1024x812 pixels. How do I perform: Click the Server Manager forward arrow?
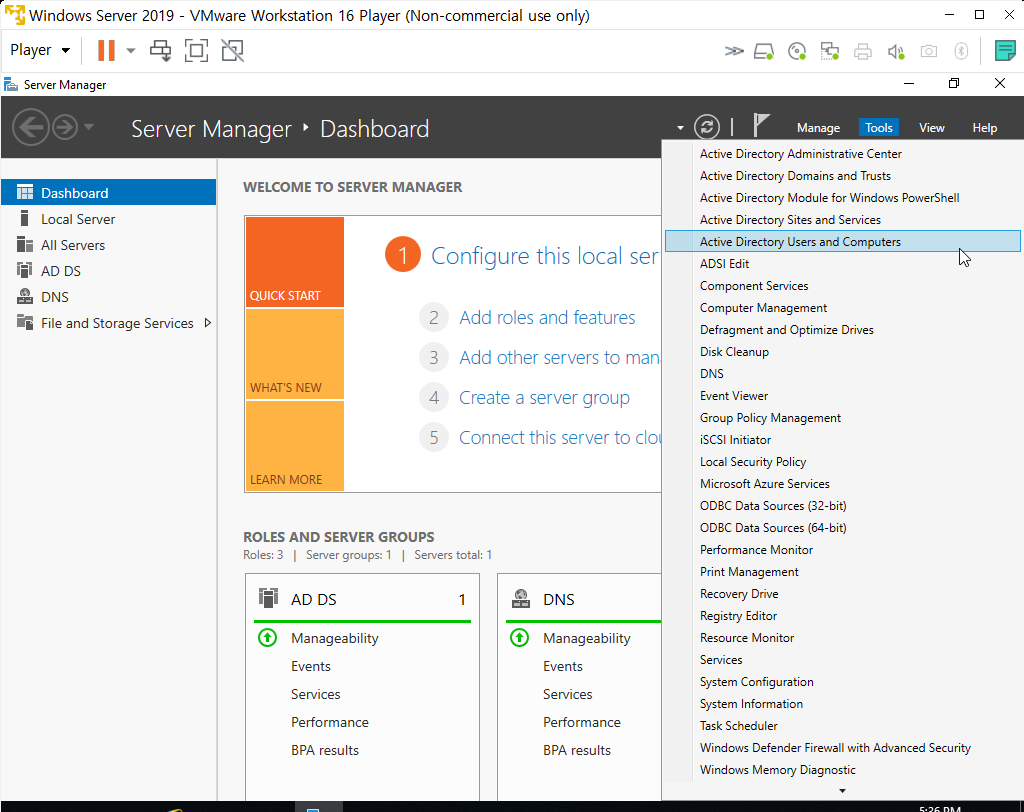[65, 127]
